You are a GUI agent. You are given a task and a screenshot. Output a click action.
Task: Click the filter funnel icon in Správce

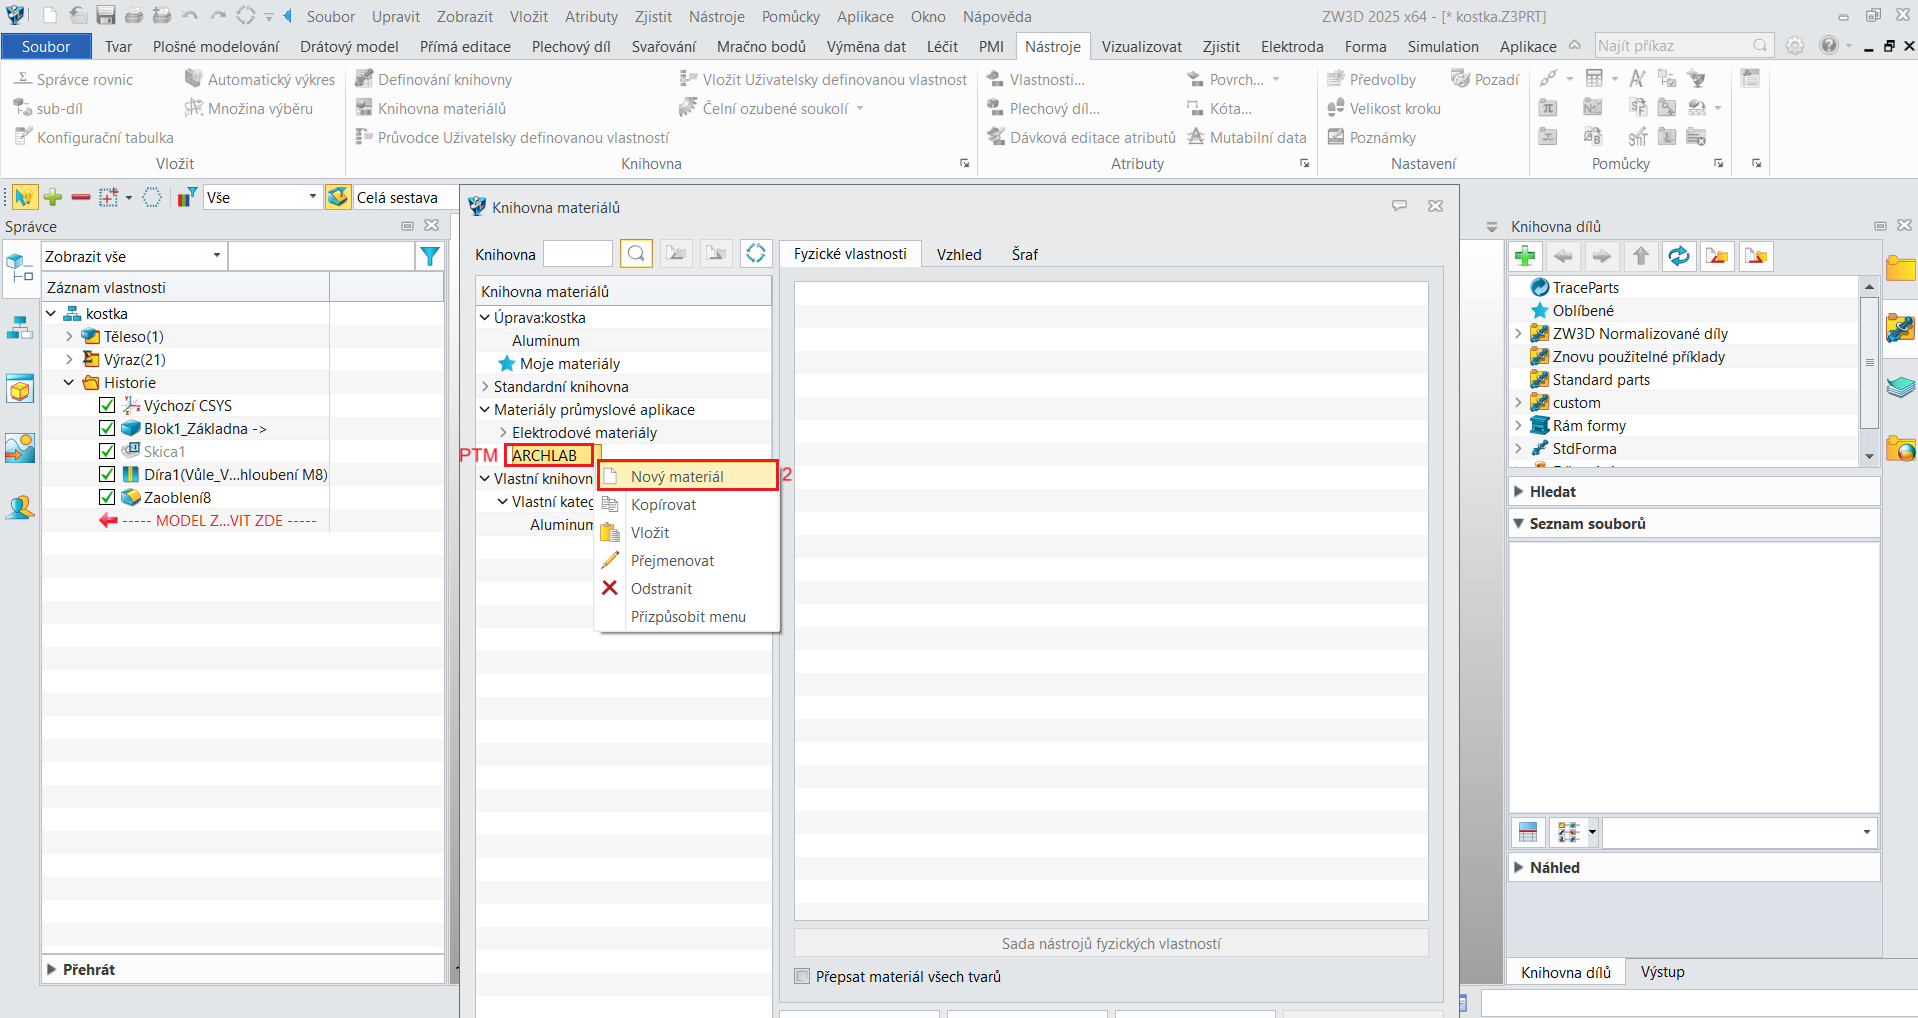coord(429,257)
